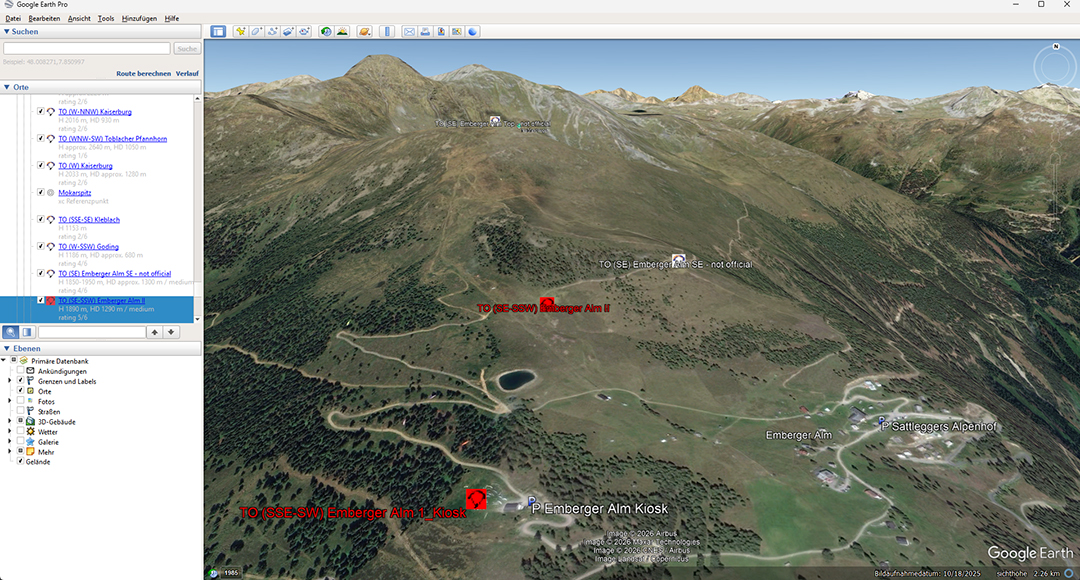Image resolution: width=1080 pixels, height=580 pixels.
Task: Uncheck the Mokarspitz placemark checkbox
Action: tap(41, 192)
